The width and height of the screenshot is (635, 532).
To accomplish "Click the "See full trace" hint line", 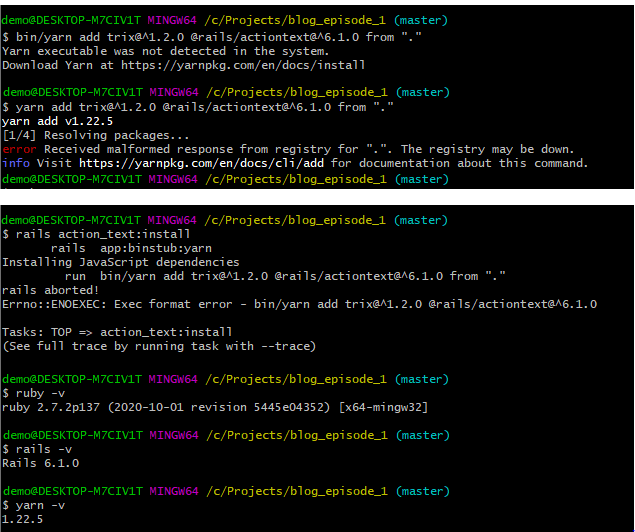I will (158, 346).
